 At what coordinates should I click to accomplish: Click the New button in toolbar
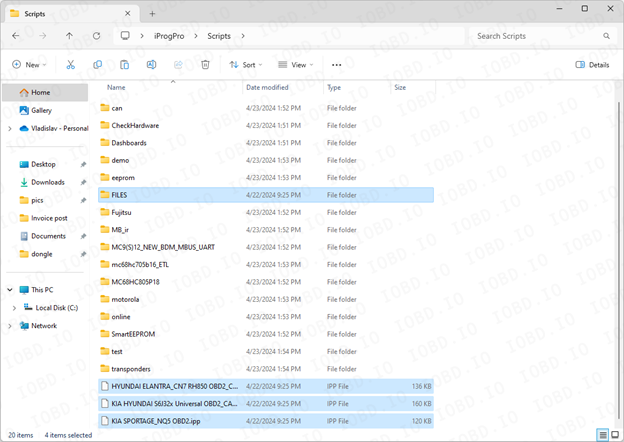coord(30,65)
